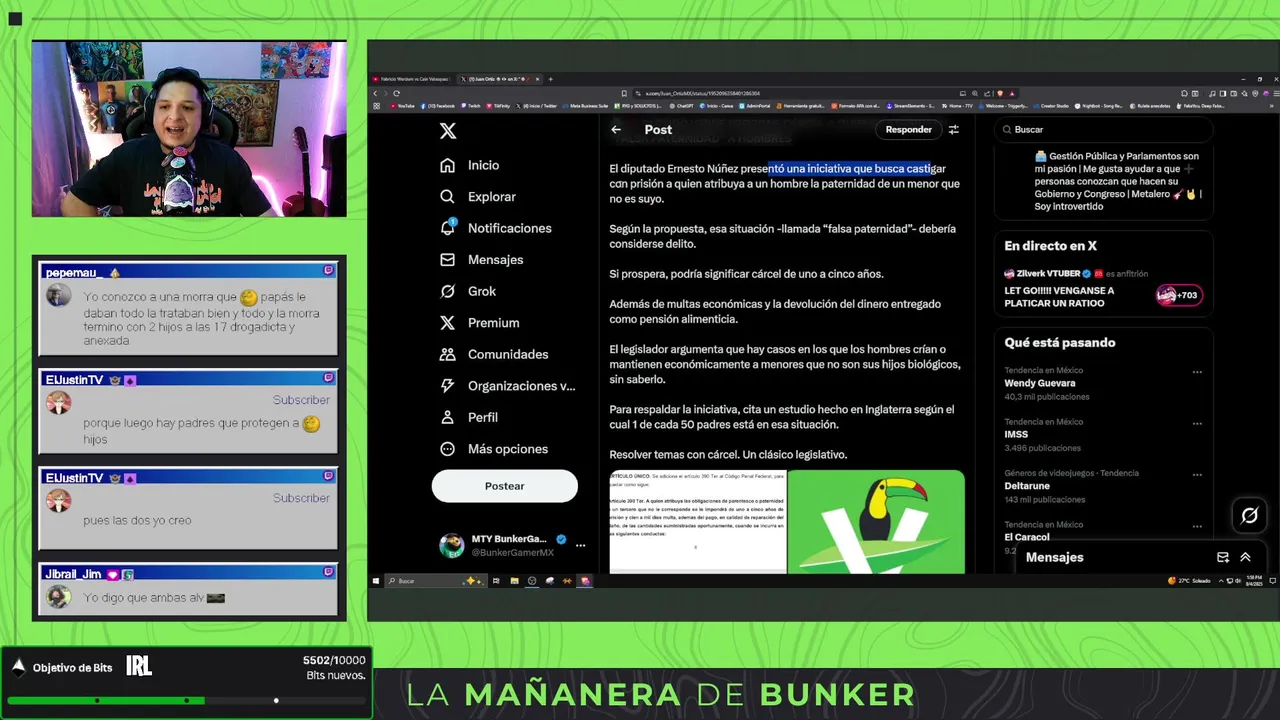This screenshot has width=1280, height=720.
Task: Open the IMSS trend
Action: tap(1016, 435)
